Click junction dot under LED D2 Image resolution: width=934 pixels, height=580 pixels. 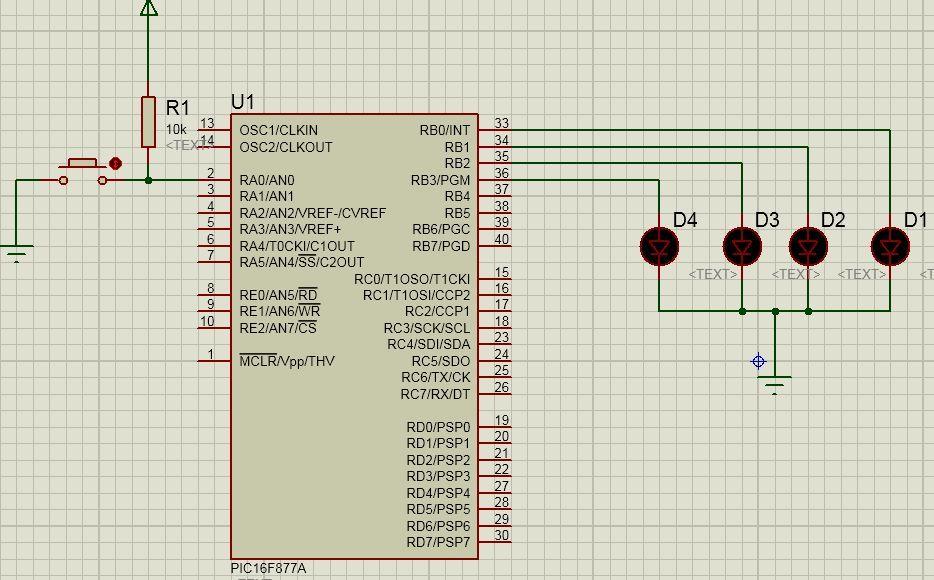click(808, 311)
